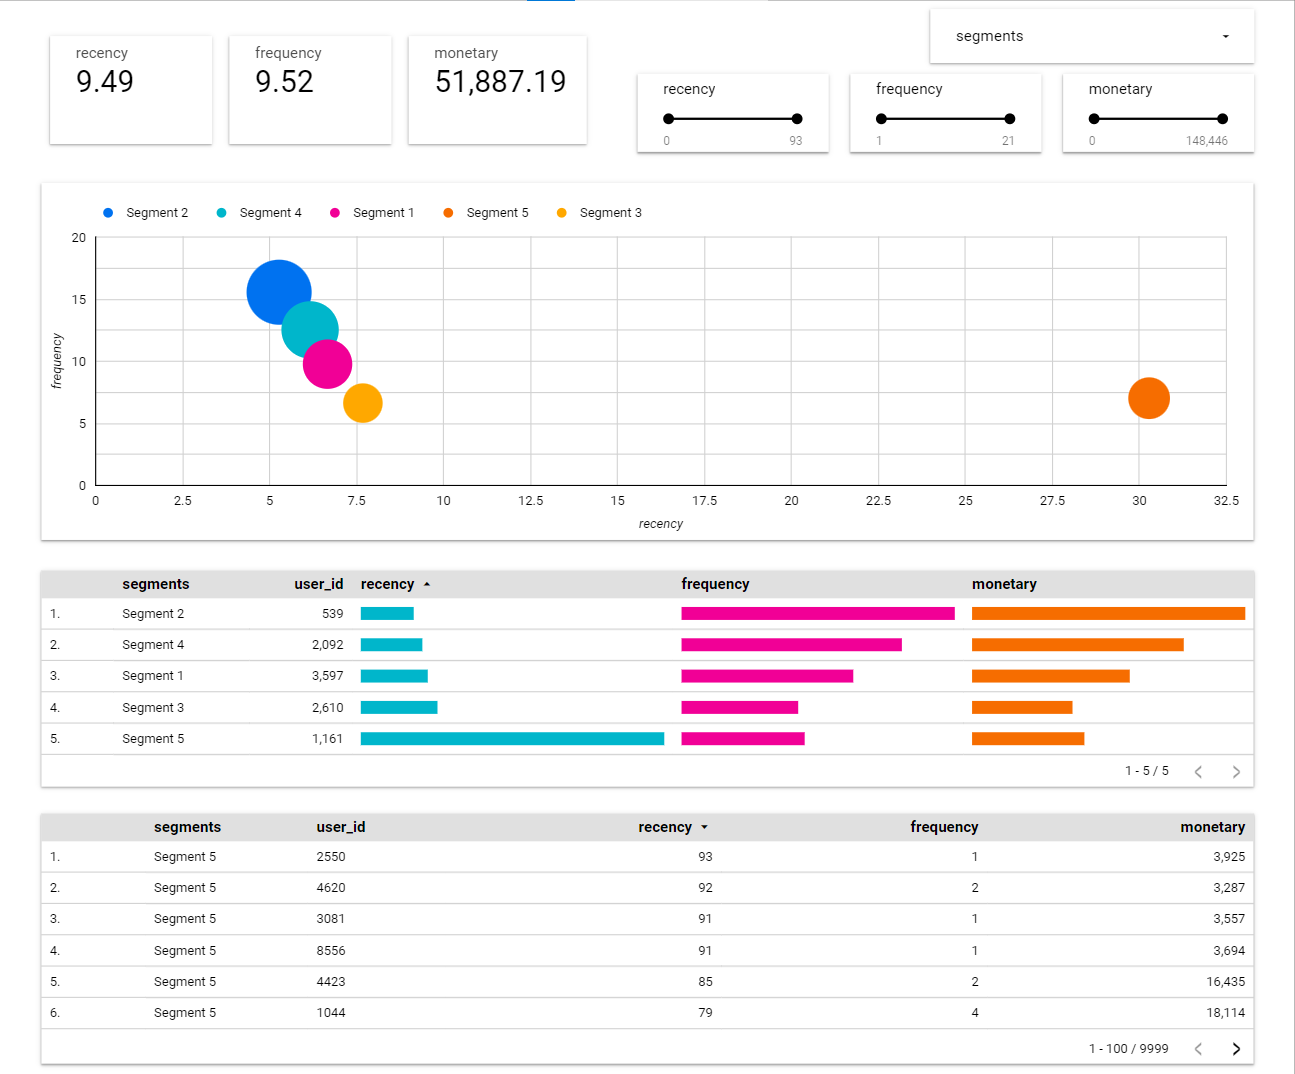The height and width of the screenshot is (1074, 1295).
Task: Click the 1 - 5 / 5 pagination label
Action: point(1147,771)
